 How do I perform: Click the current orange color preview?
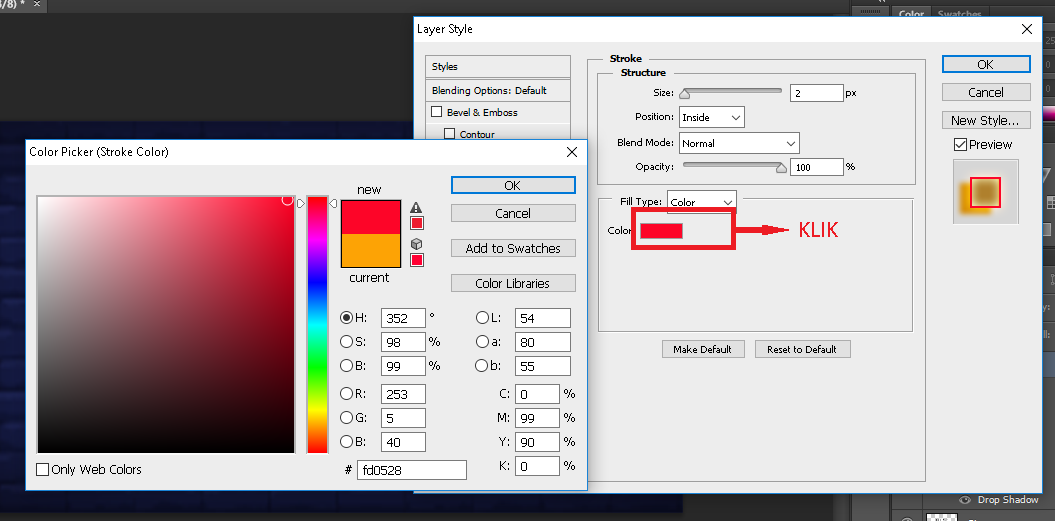[x=371, y=250]
